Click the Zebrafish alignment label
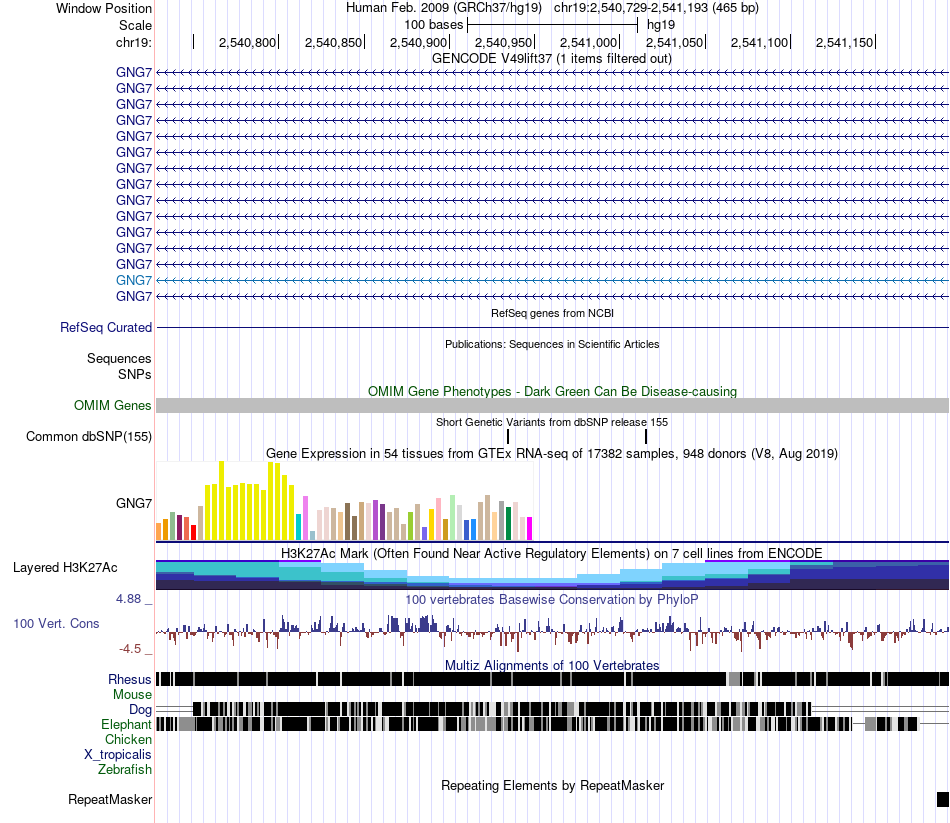 tap(125, 769)
